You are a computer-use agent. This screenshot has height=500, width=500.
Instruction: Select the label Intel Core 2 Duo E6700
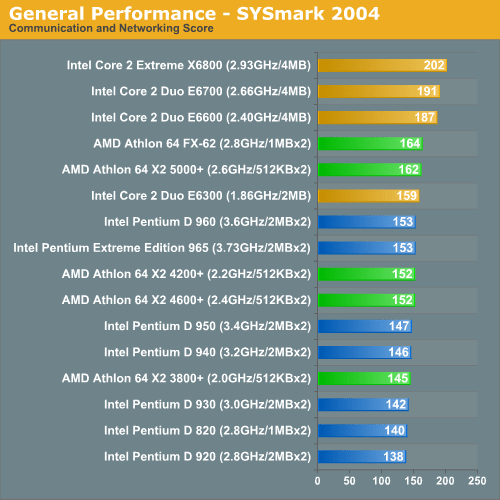tap(201, 91)
